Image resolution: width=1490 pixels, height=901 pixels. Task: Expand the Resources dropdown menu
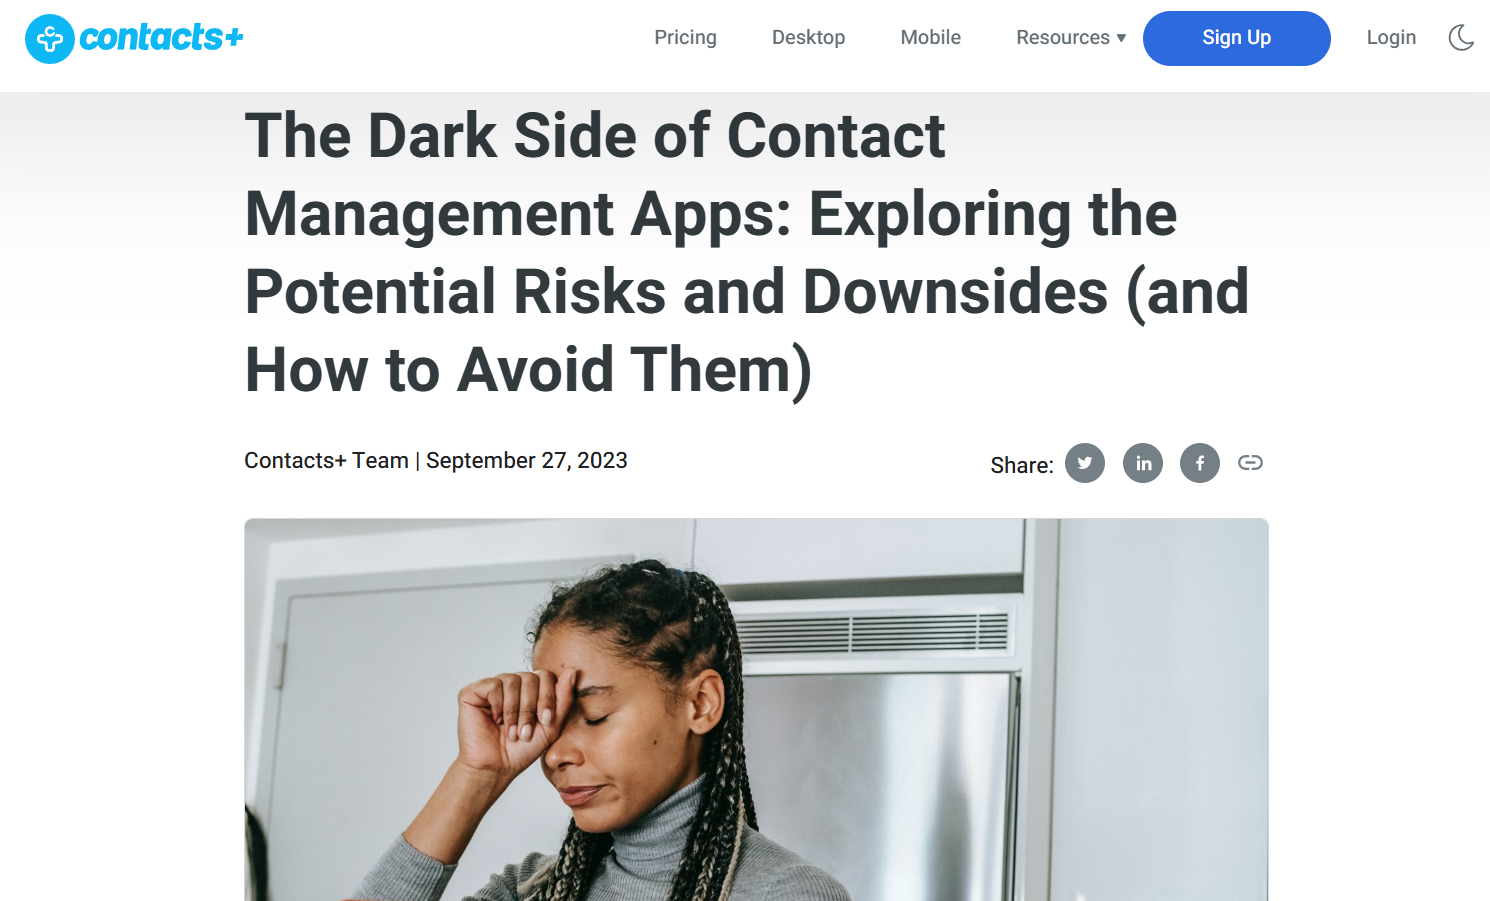tap(1071, 37)
